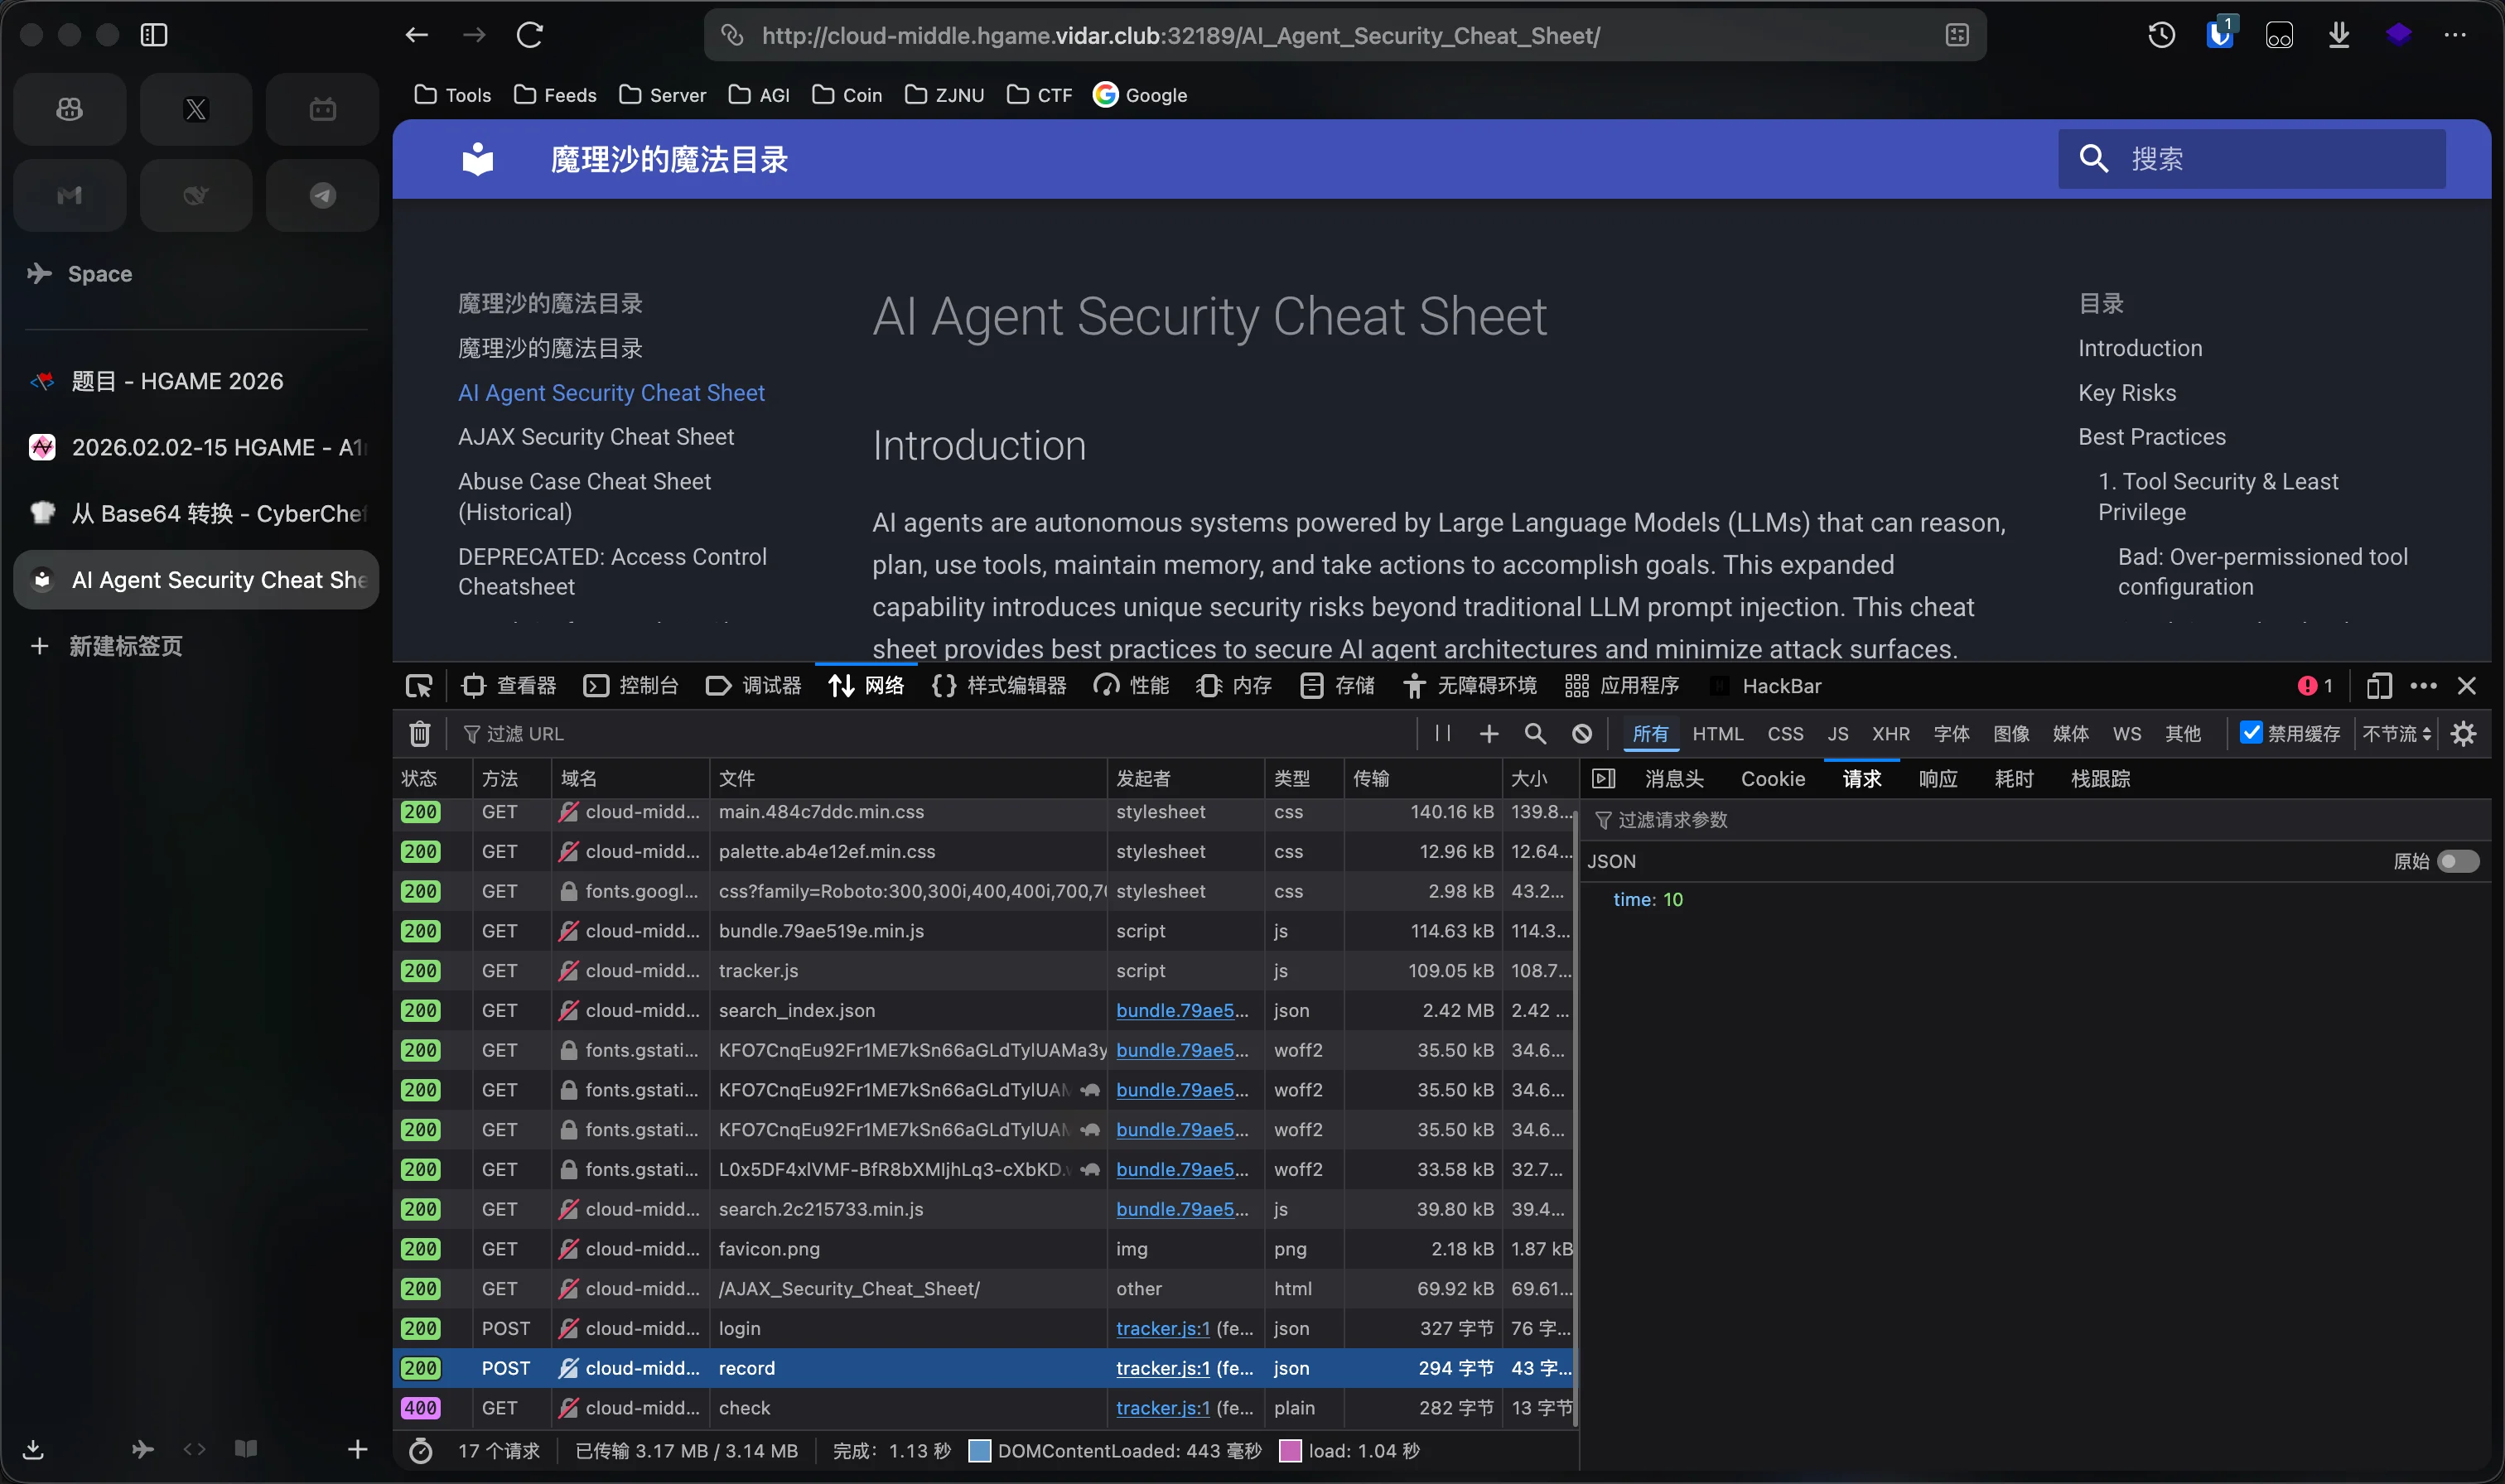Click tracker.js:1 initiator link on record row
2505x1484 pixels.
point(1162,1368)
